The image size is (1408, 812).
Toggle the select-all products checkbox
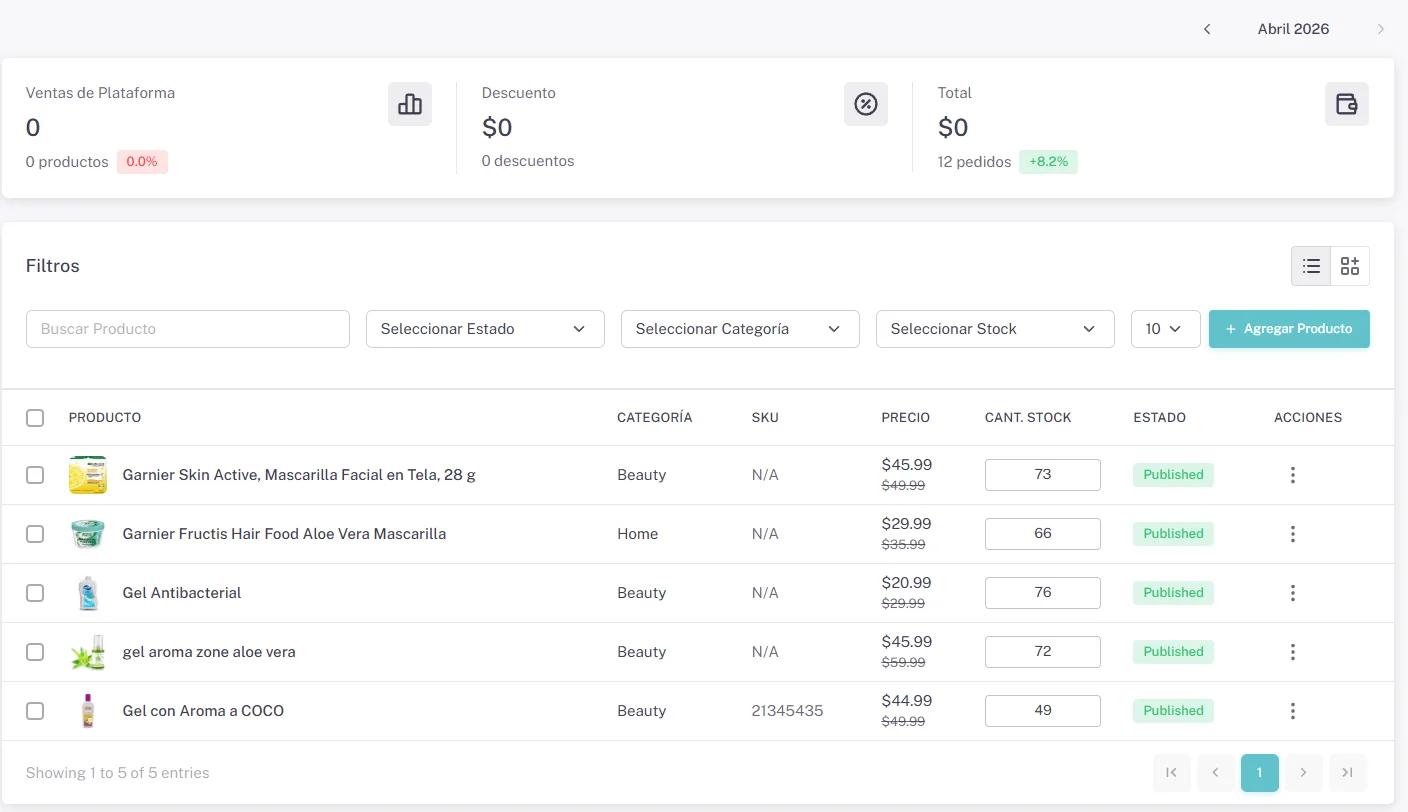35,418
